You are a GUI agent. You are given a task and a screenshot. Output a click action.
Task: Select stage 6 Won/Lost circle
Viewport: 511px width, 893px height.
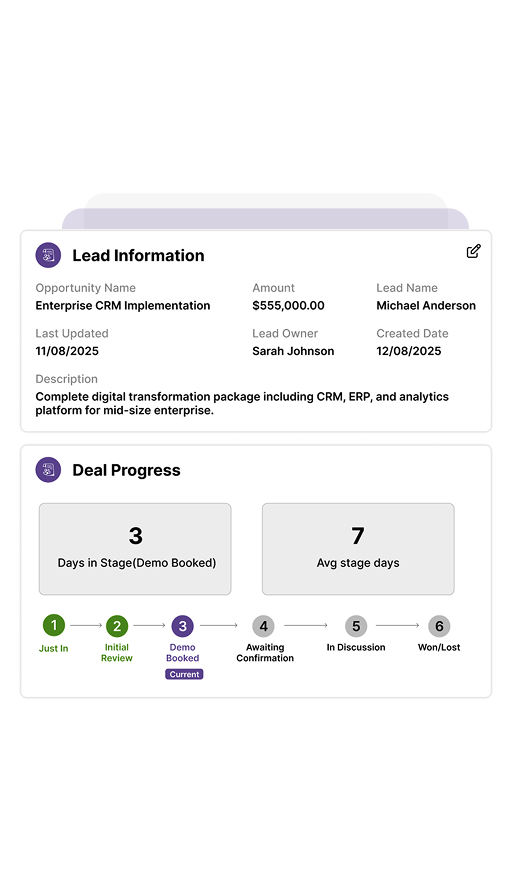click(x=439, y=626)
